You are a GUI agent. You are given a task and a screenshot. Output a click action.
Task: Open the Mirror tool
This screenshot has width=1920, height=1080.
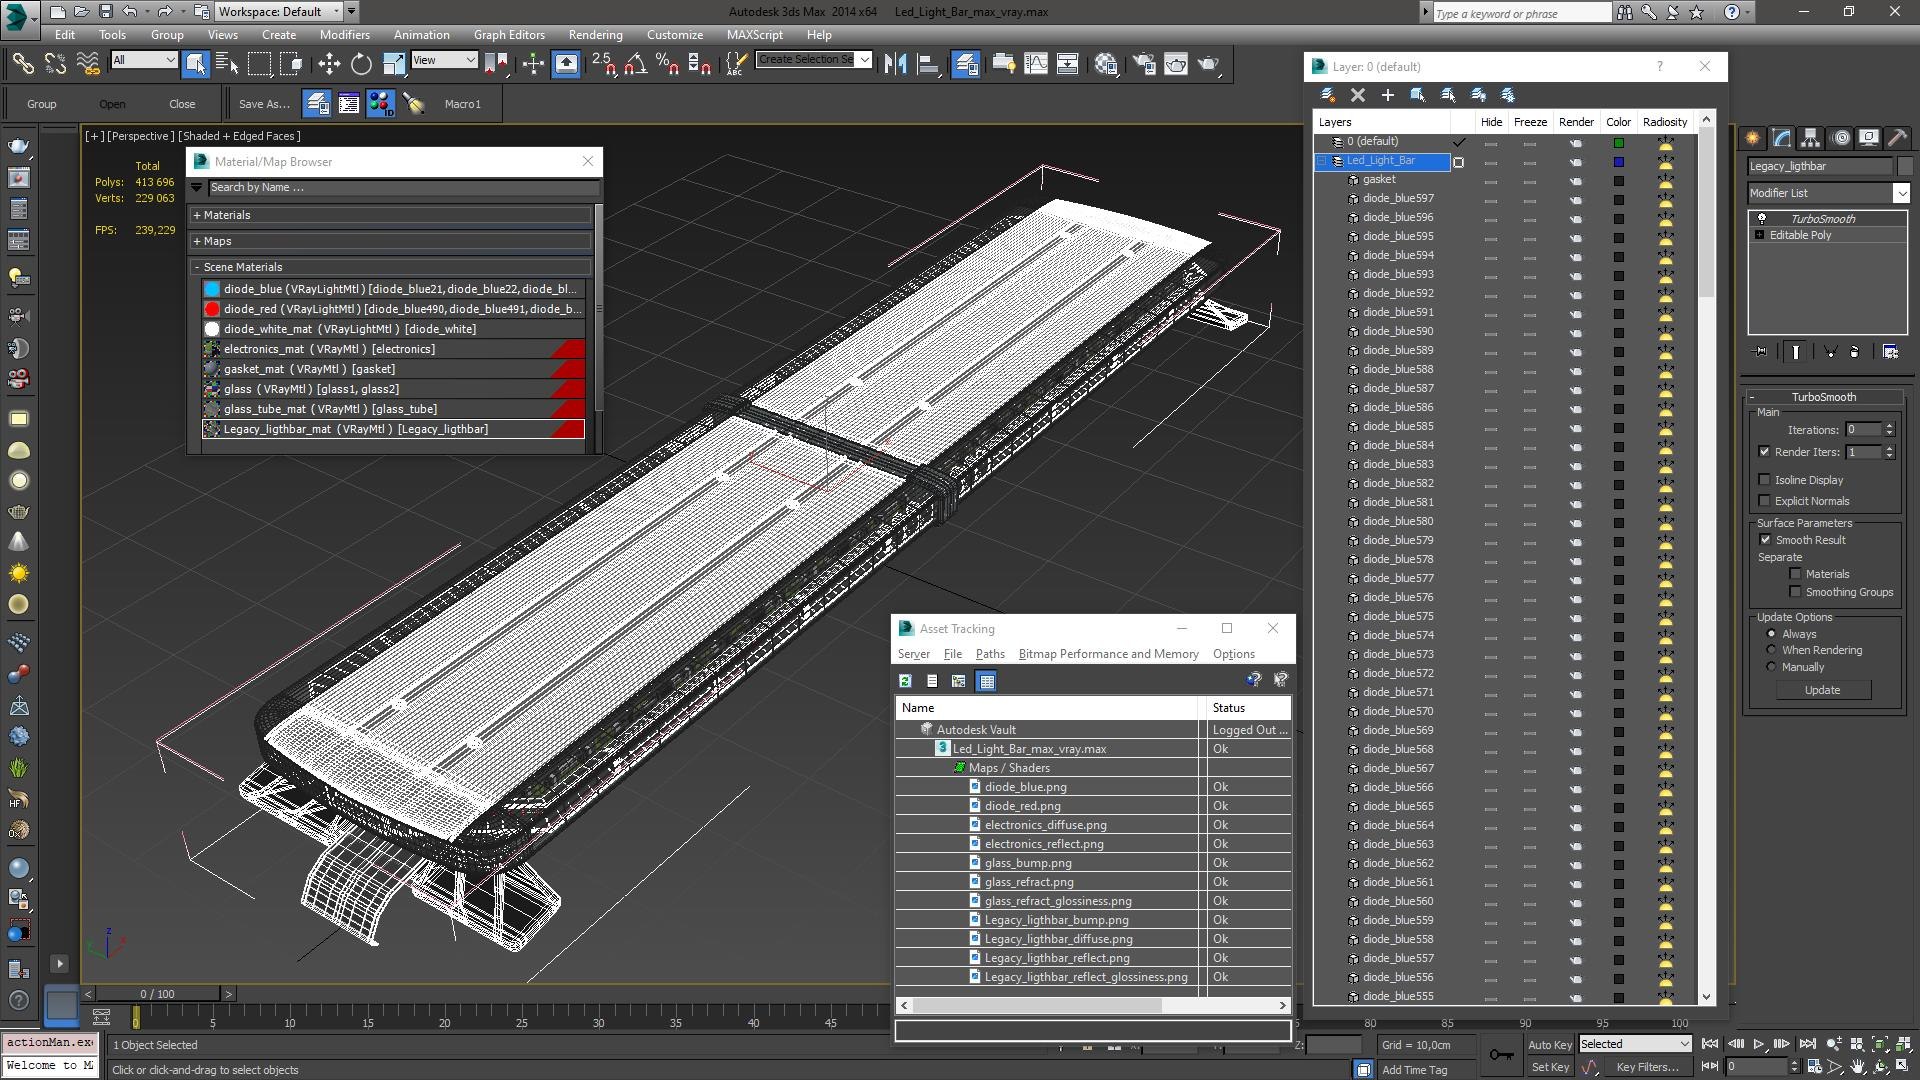click(895, 64)
